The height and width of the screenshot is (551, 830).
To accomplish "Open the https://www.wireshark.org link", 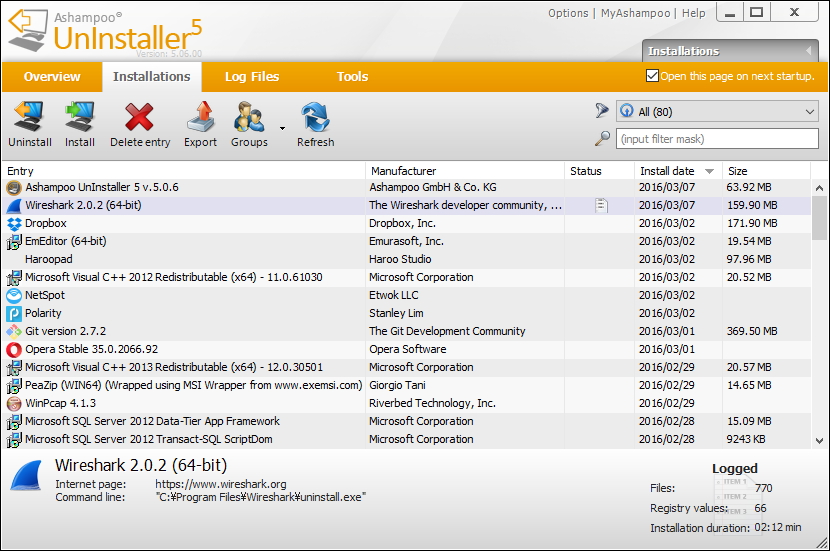I will (221, 484).
